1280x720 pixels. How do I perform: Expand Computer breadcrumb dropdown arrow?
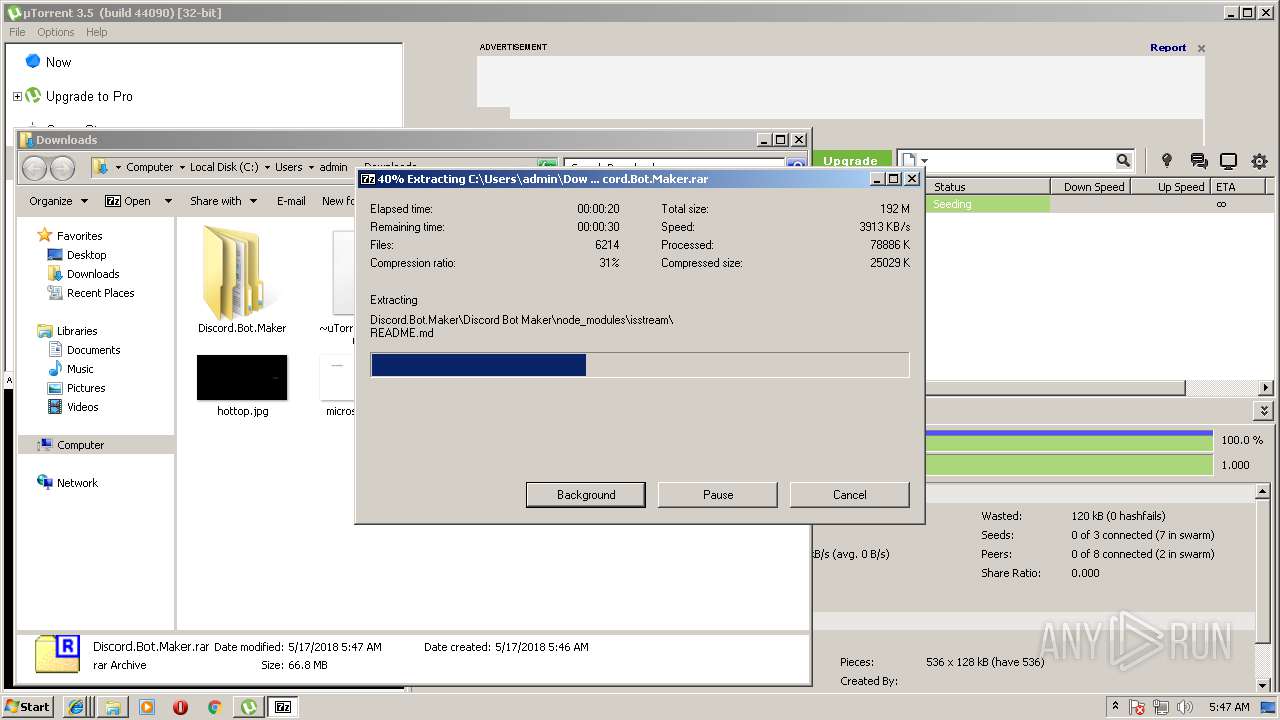(x=182, y=168)
